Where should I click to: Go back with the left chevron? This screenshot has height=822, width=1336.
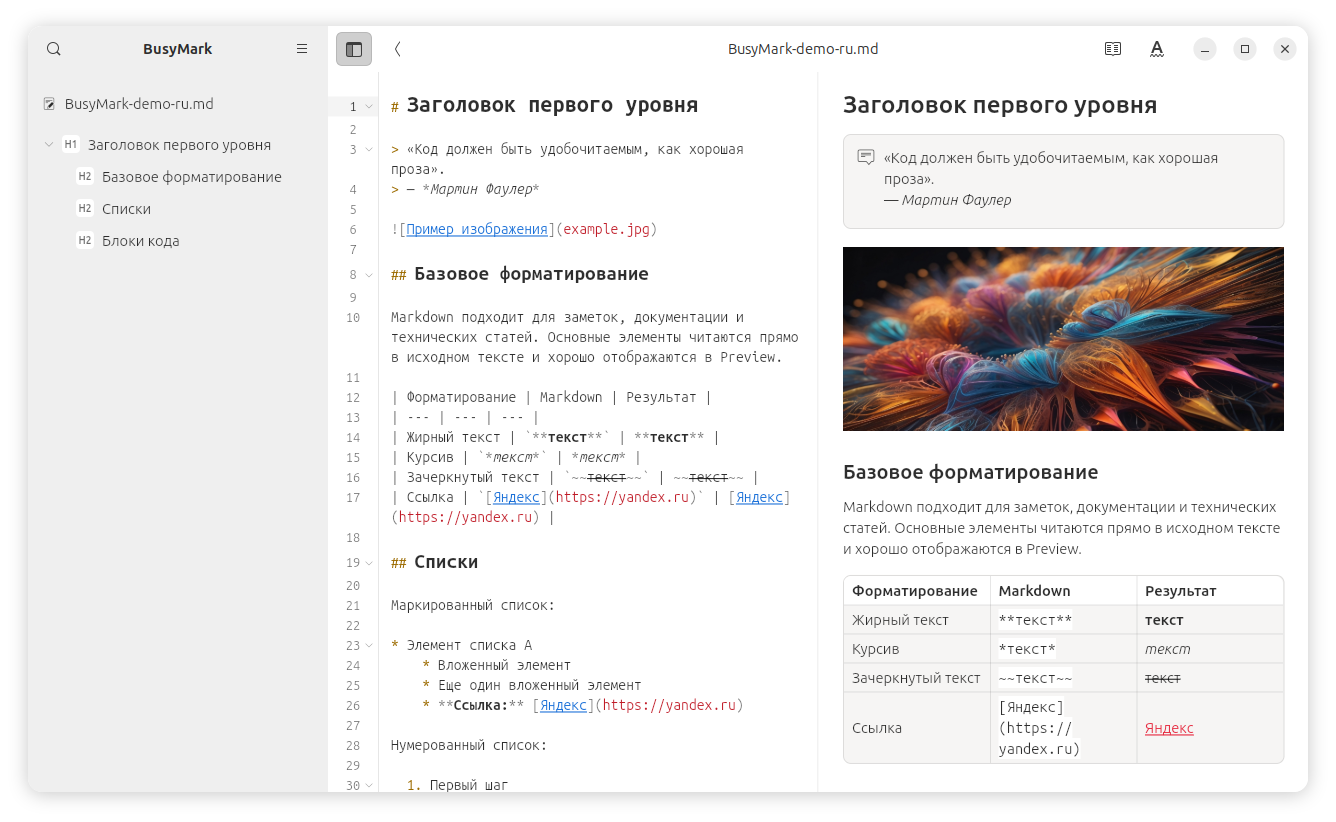(397, 49)
